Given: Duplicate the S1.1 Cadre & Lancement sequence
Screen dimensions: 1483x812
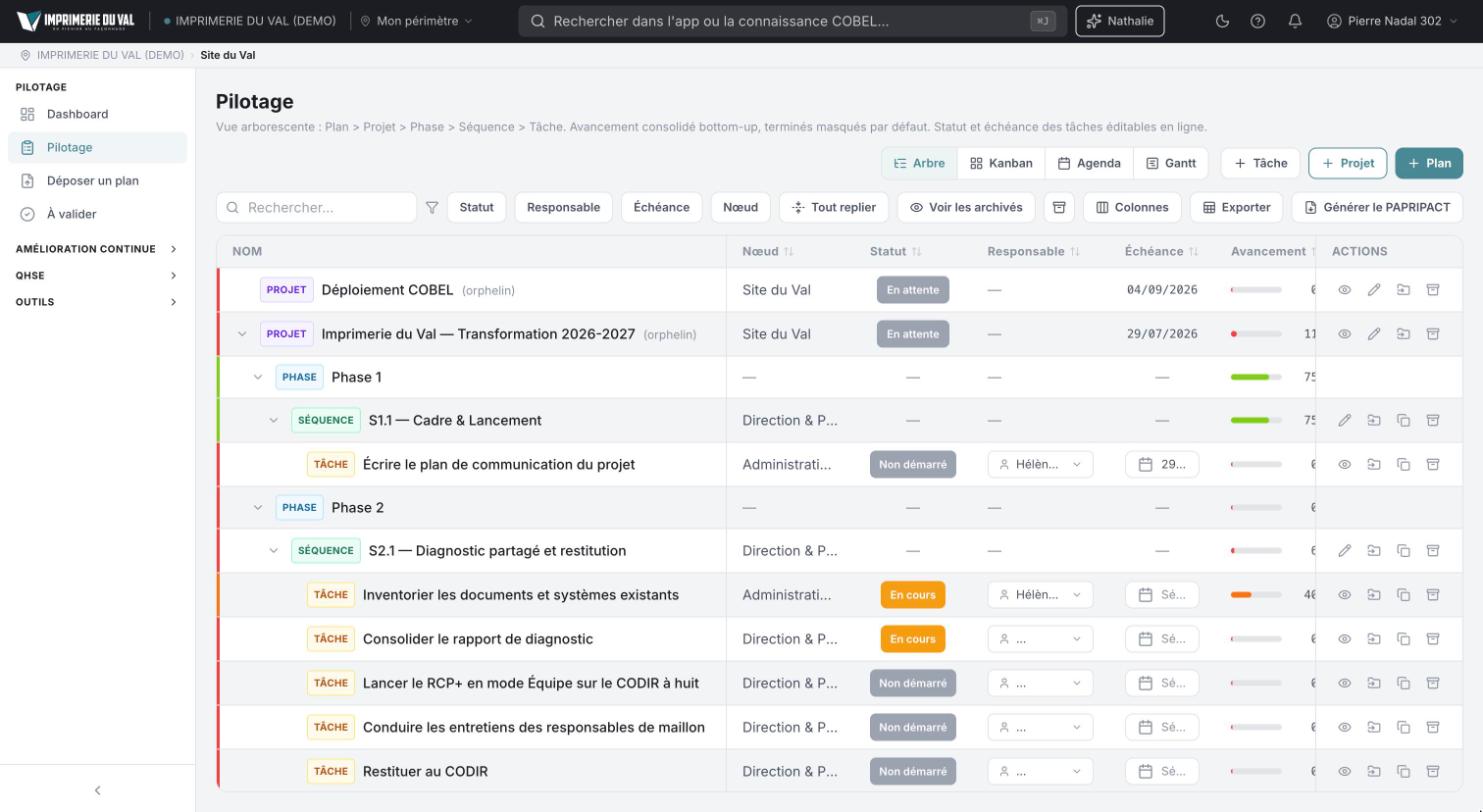Looking at the screenshot, I should (1403, 420).
